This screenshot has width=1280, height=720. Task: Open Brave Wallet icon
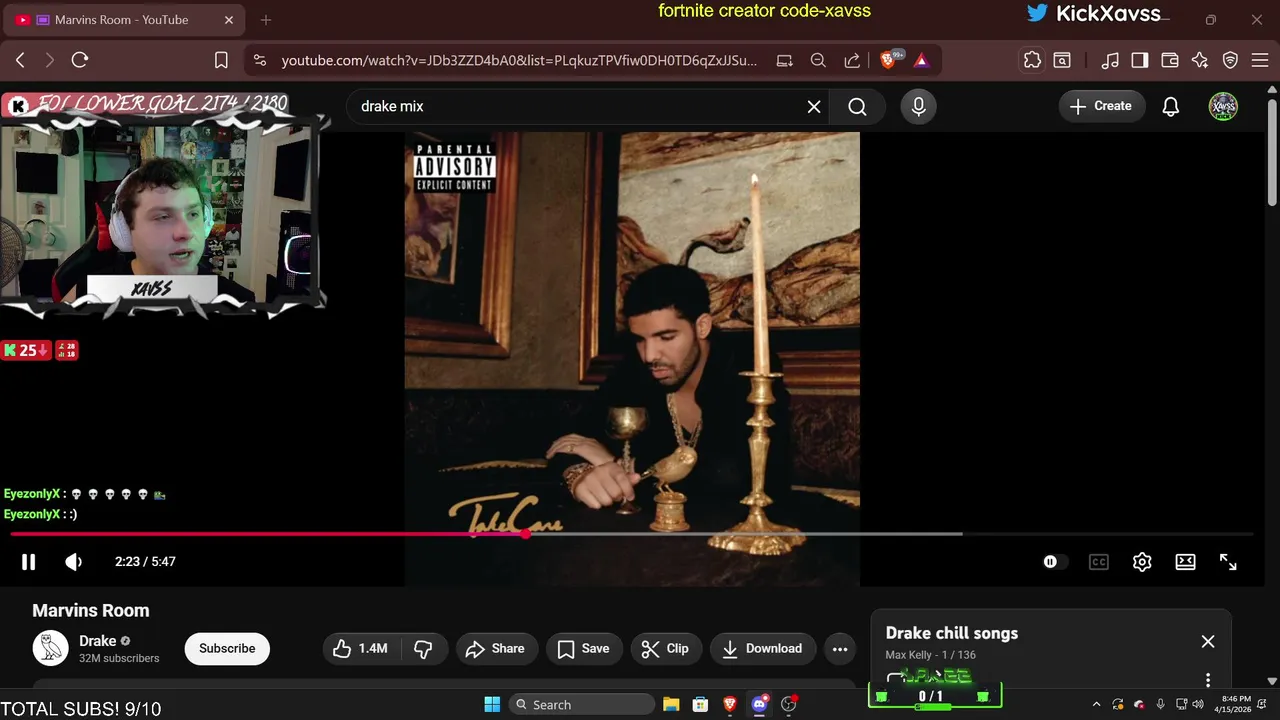click(x=1169, y=60)
